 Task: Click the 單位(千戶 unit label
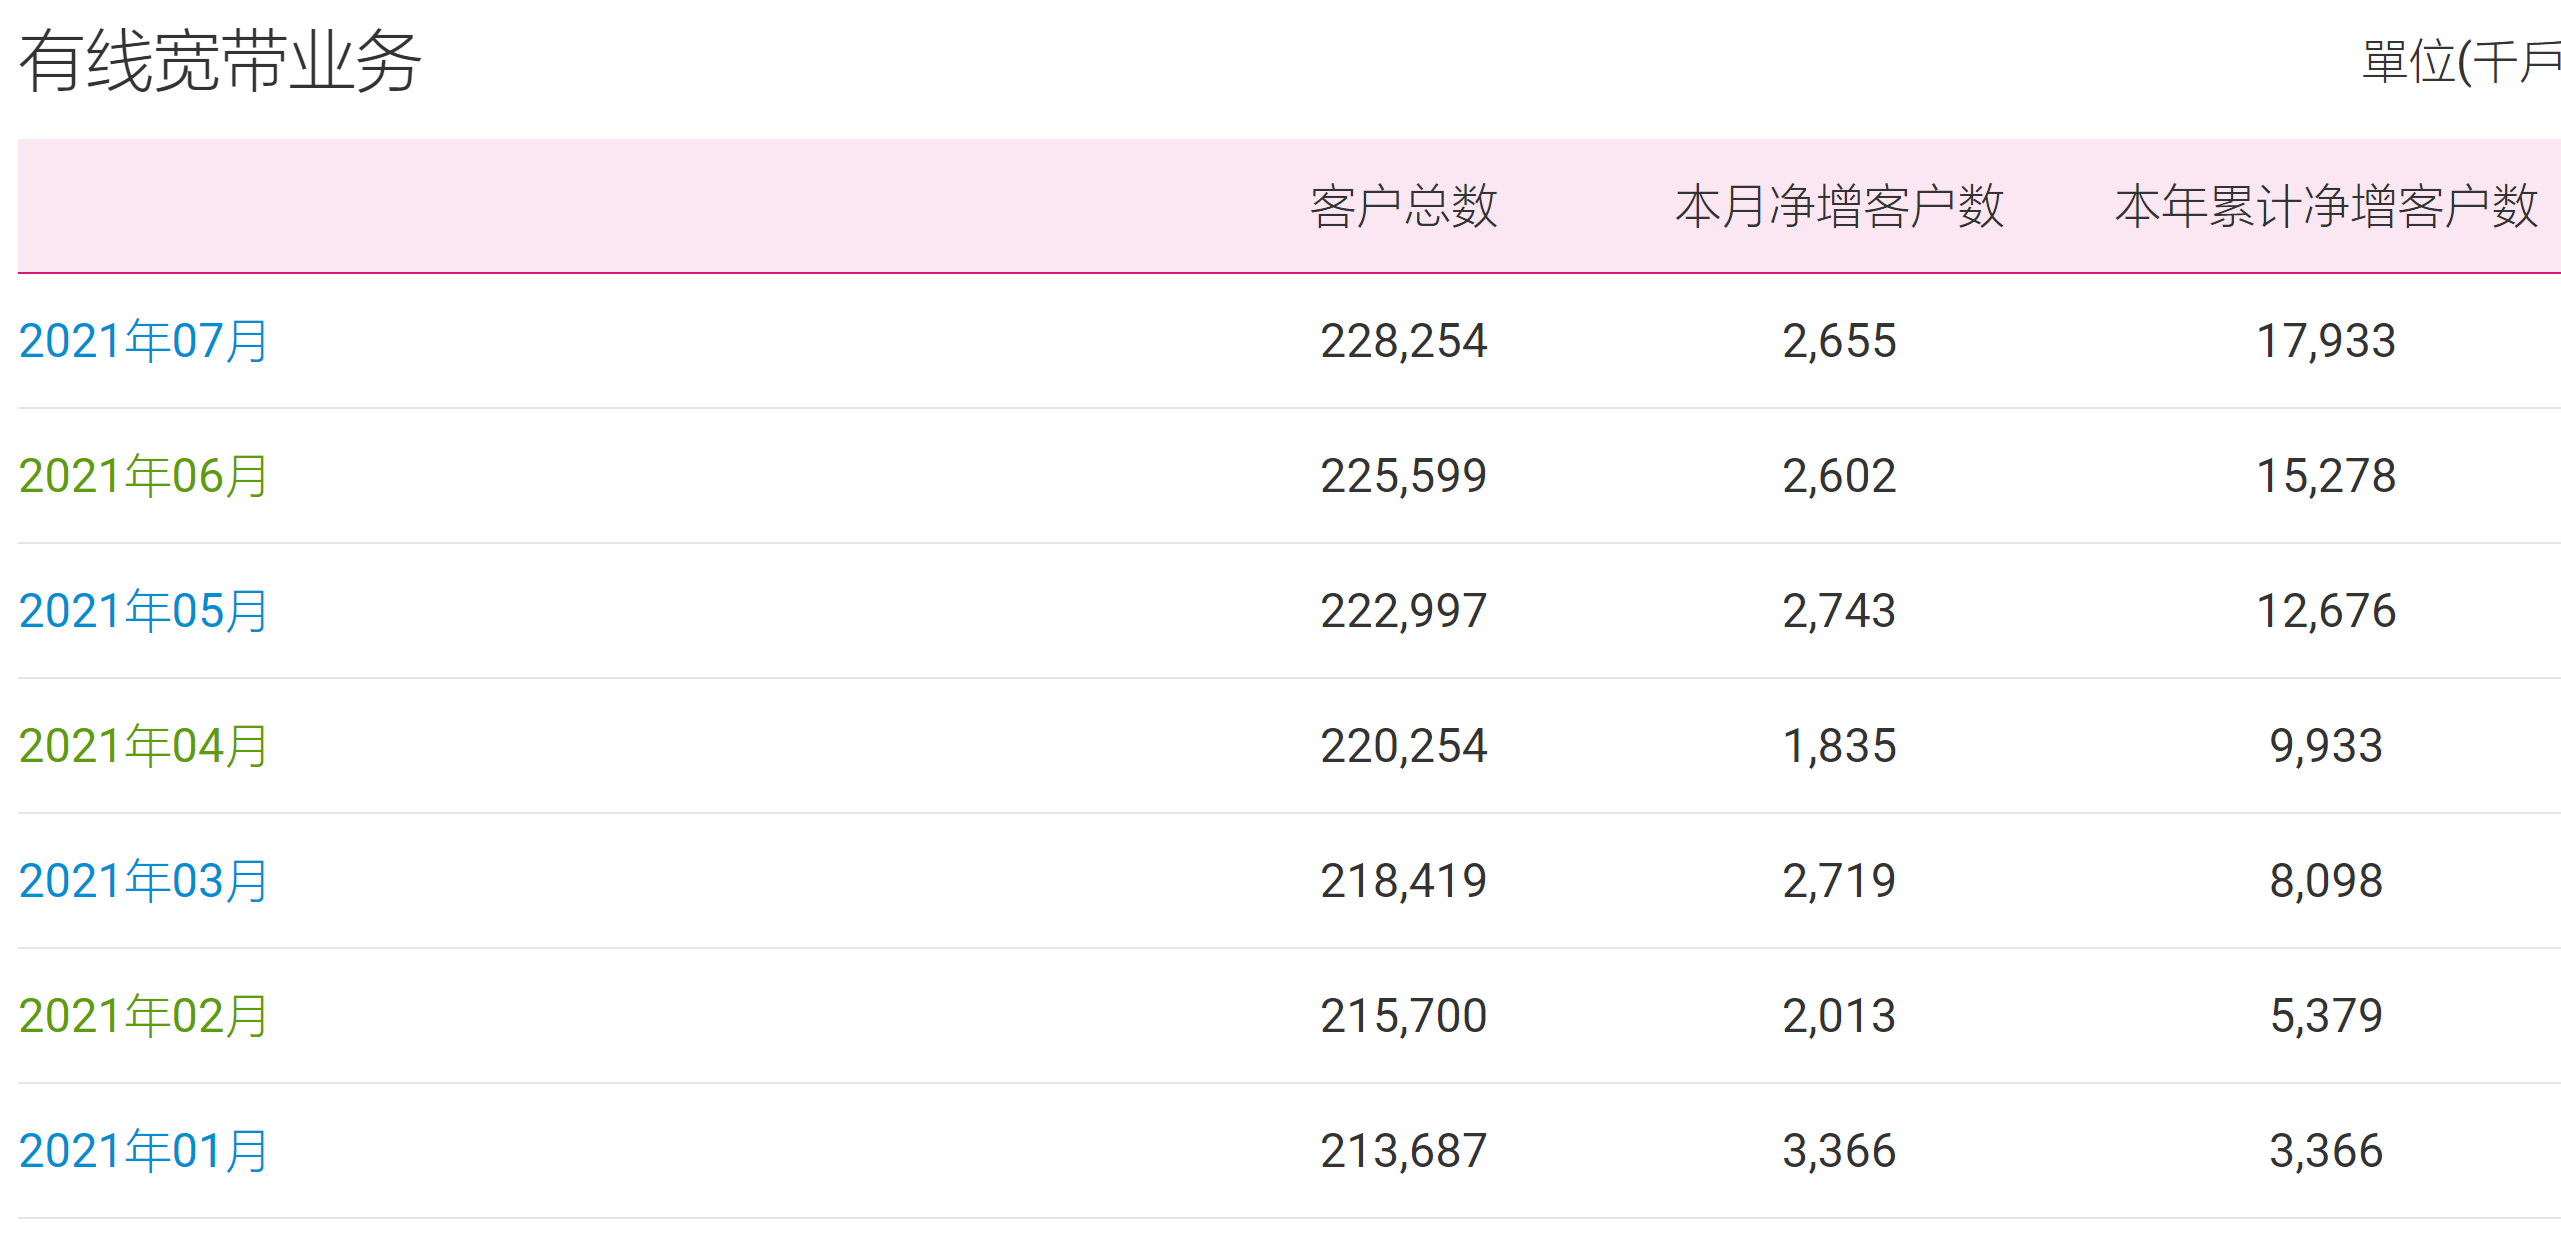pos(2461,62)
